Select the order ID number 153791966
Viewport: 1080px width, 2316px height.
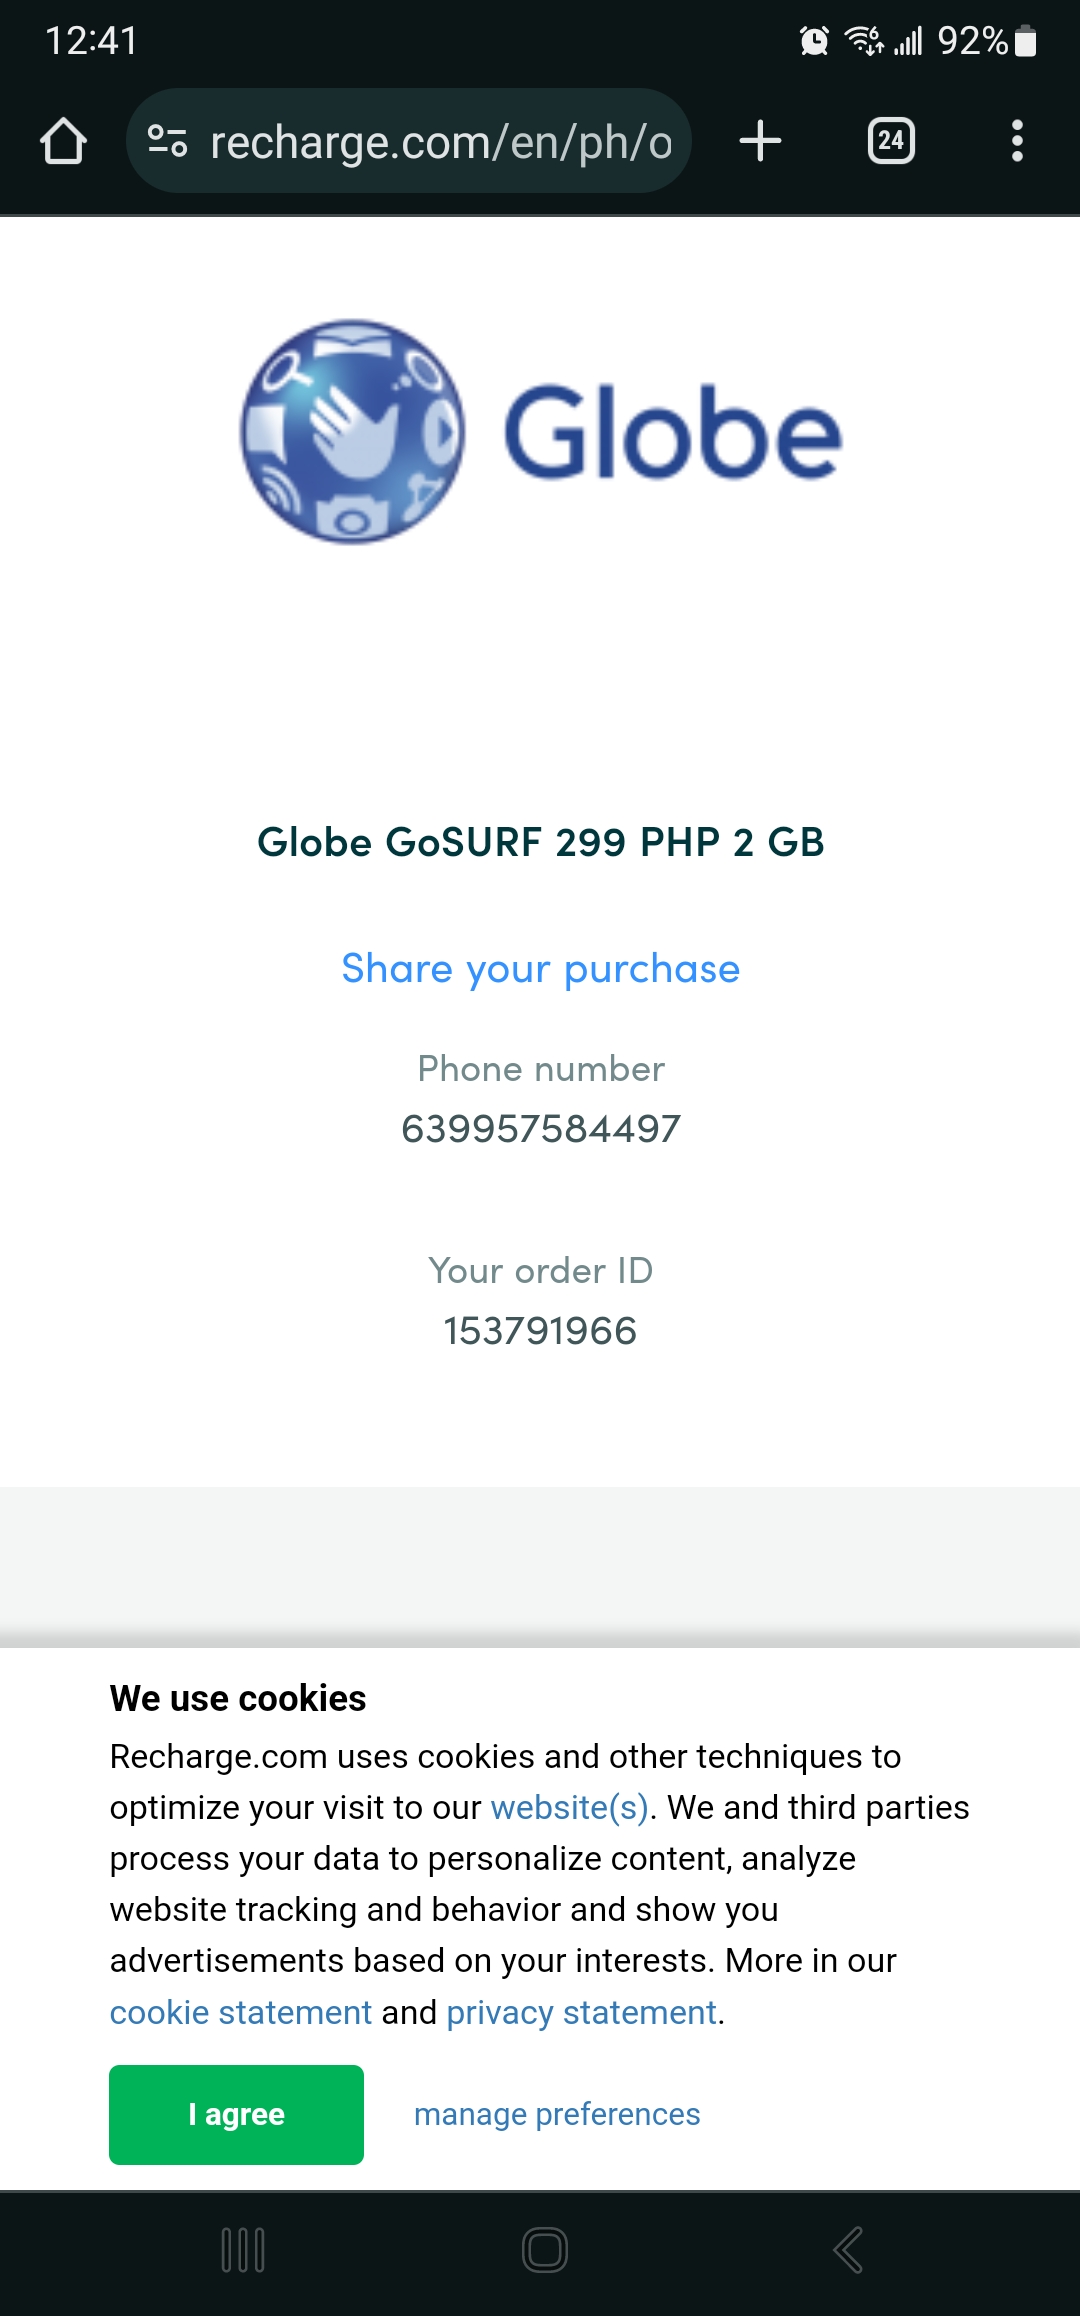point(540,1331)
